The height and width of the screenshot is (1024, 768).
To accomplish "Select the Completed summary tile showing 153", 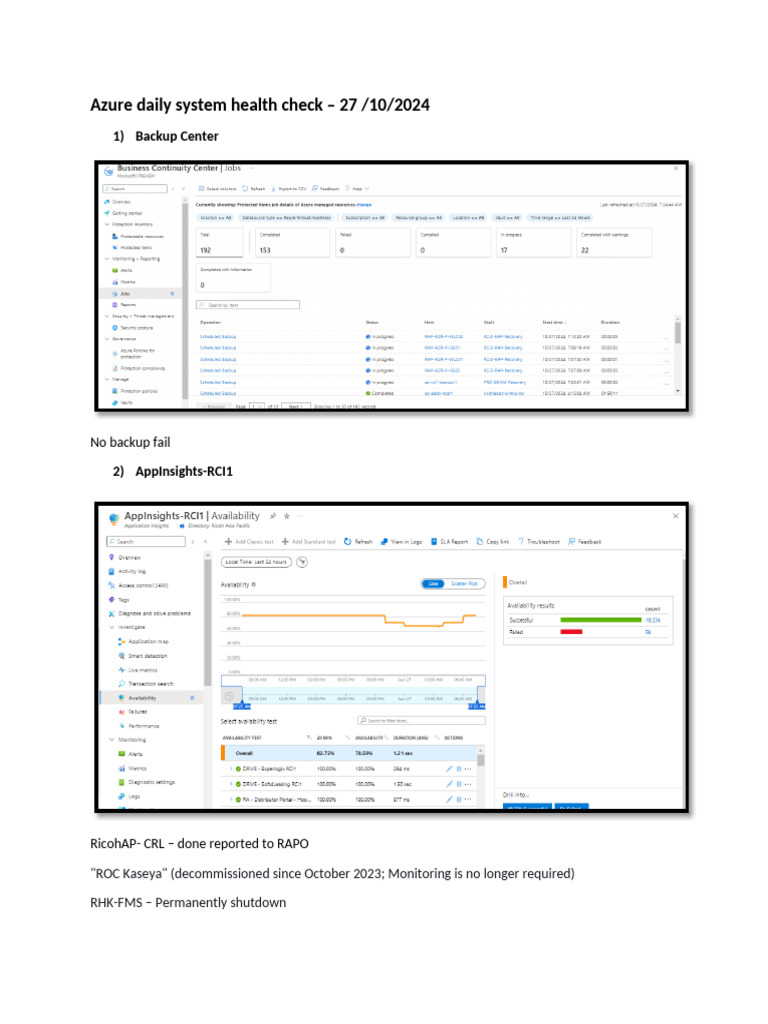I will [x=292, y=242].
